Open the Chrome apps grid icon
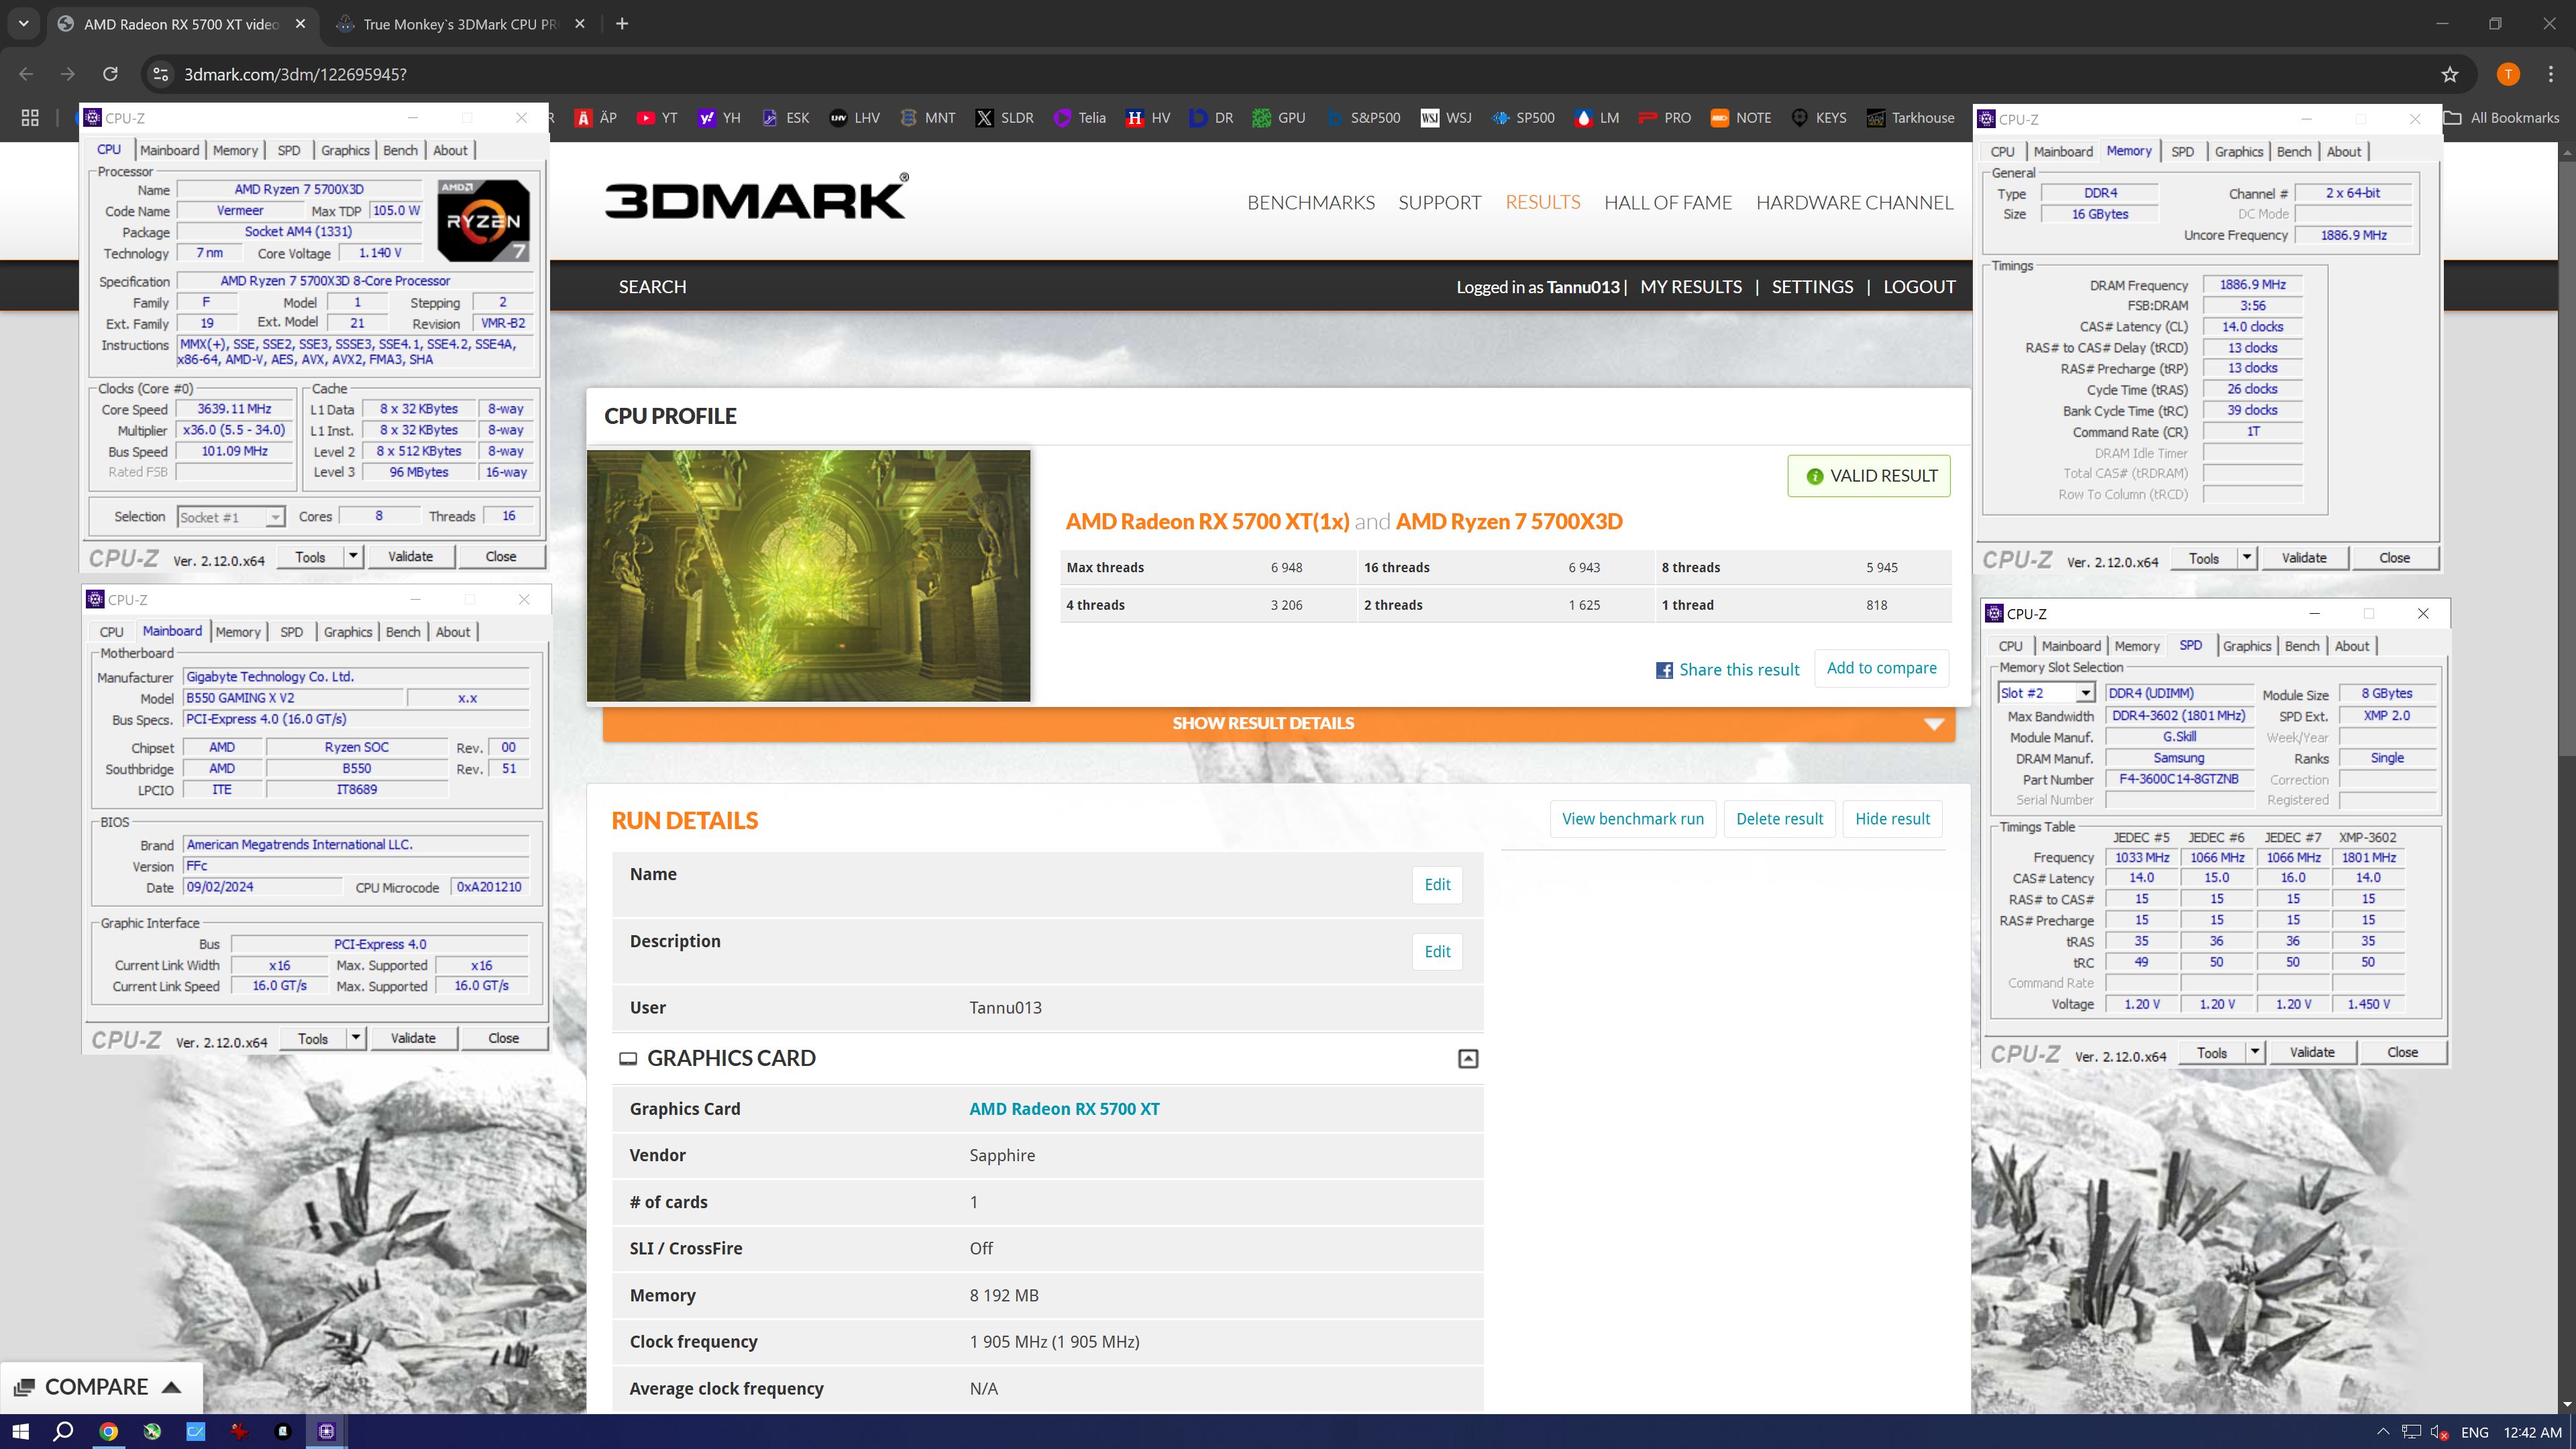The height and width of the screenshot is (1449, 2576). (30, 118)
